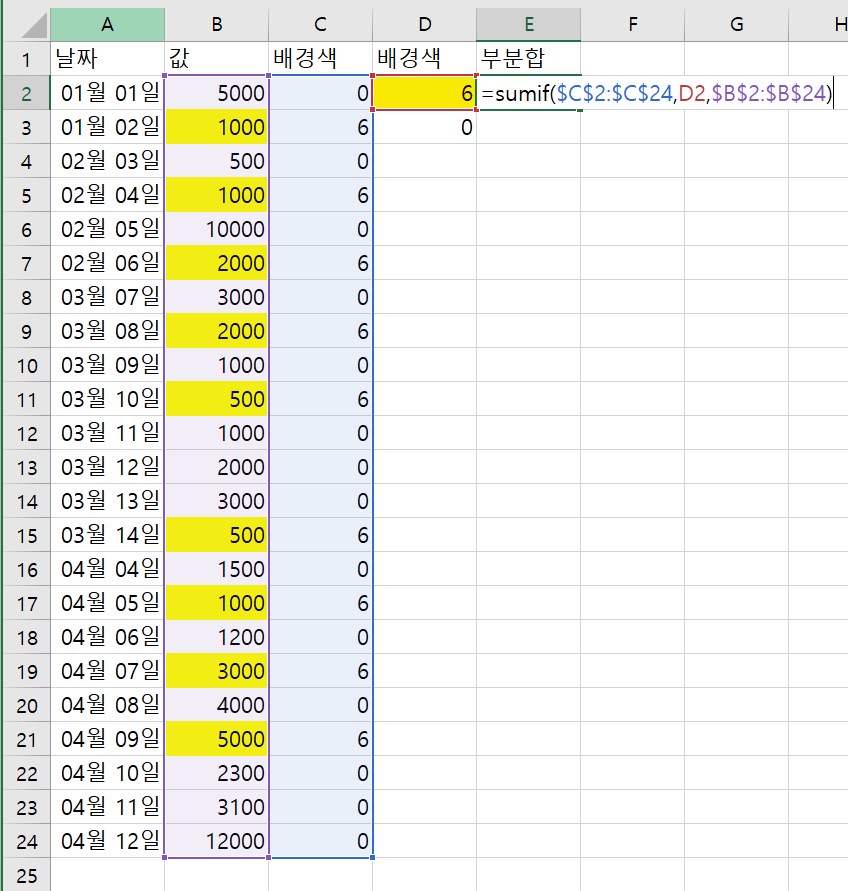
Task: Click the 값 header cell
Action: (x=217, y=59)
